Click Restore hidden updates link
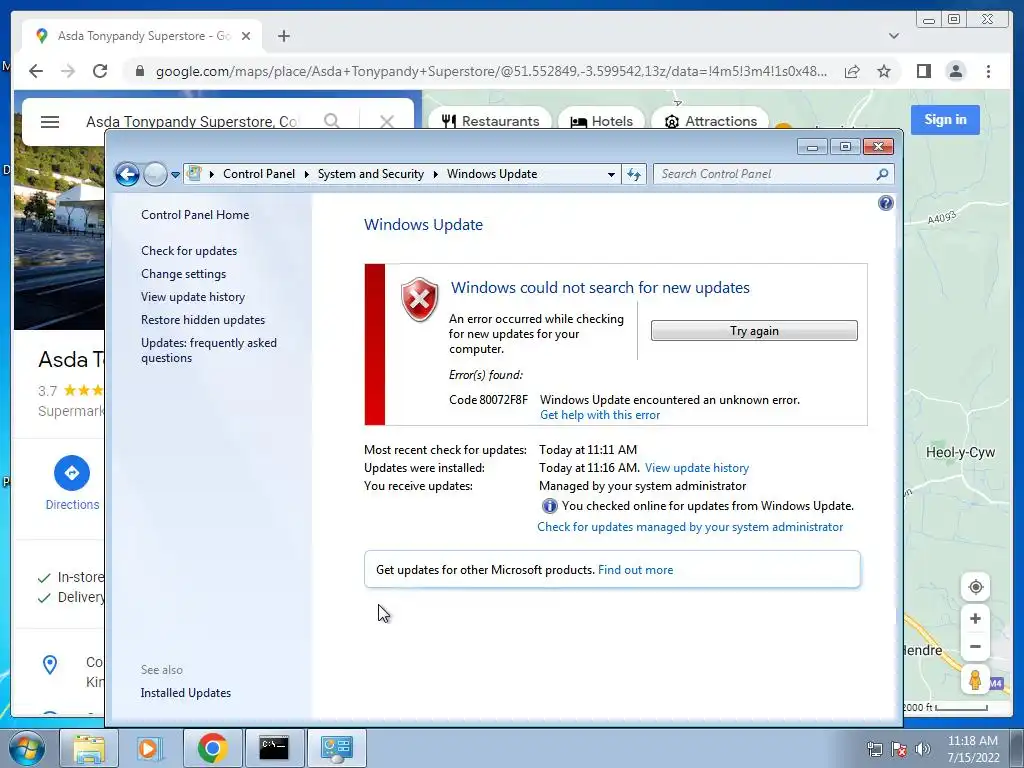 click(202, 320)
